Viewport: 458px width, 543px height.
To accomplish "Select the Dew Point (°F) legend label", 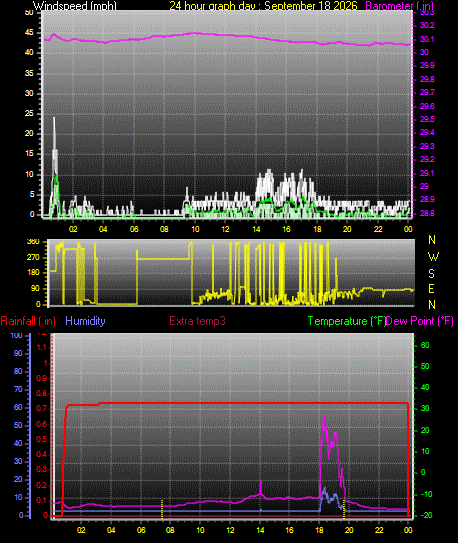I will (x=420, y=321).
